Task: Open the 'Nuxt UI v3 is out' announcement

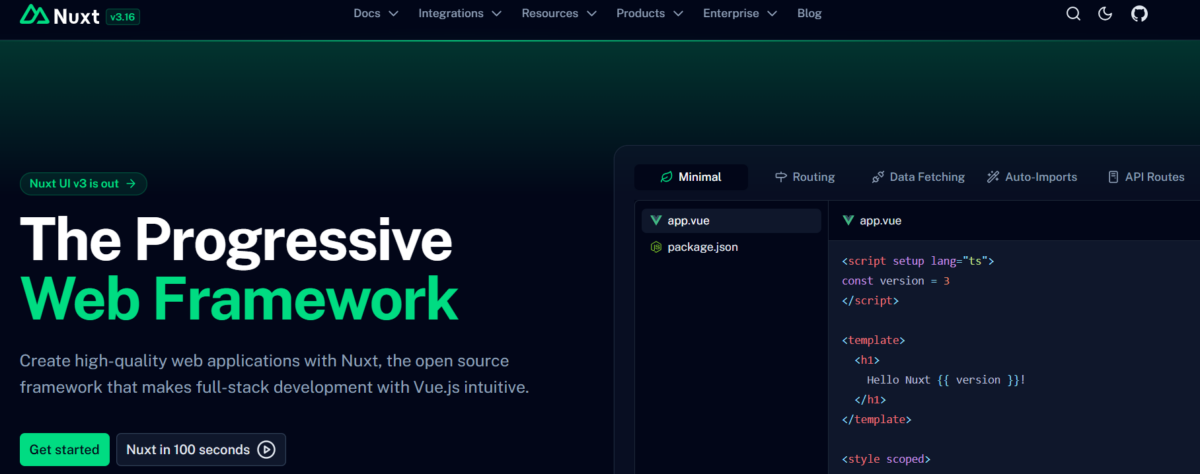Action: 83,183
